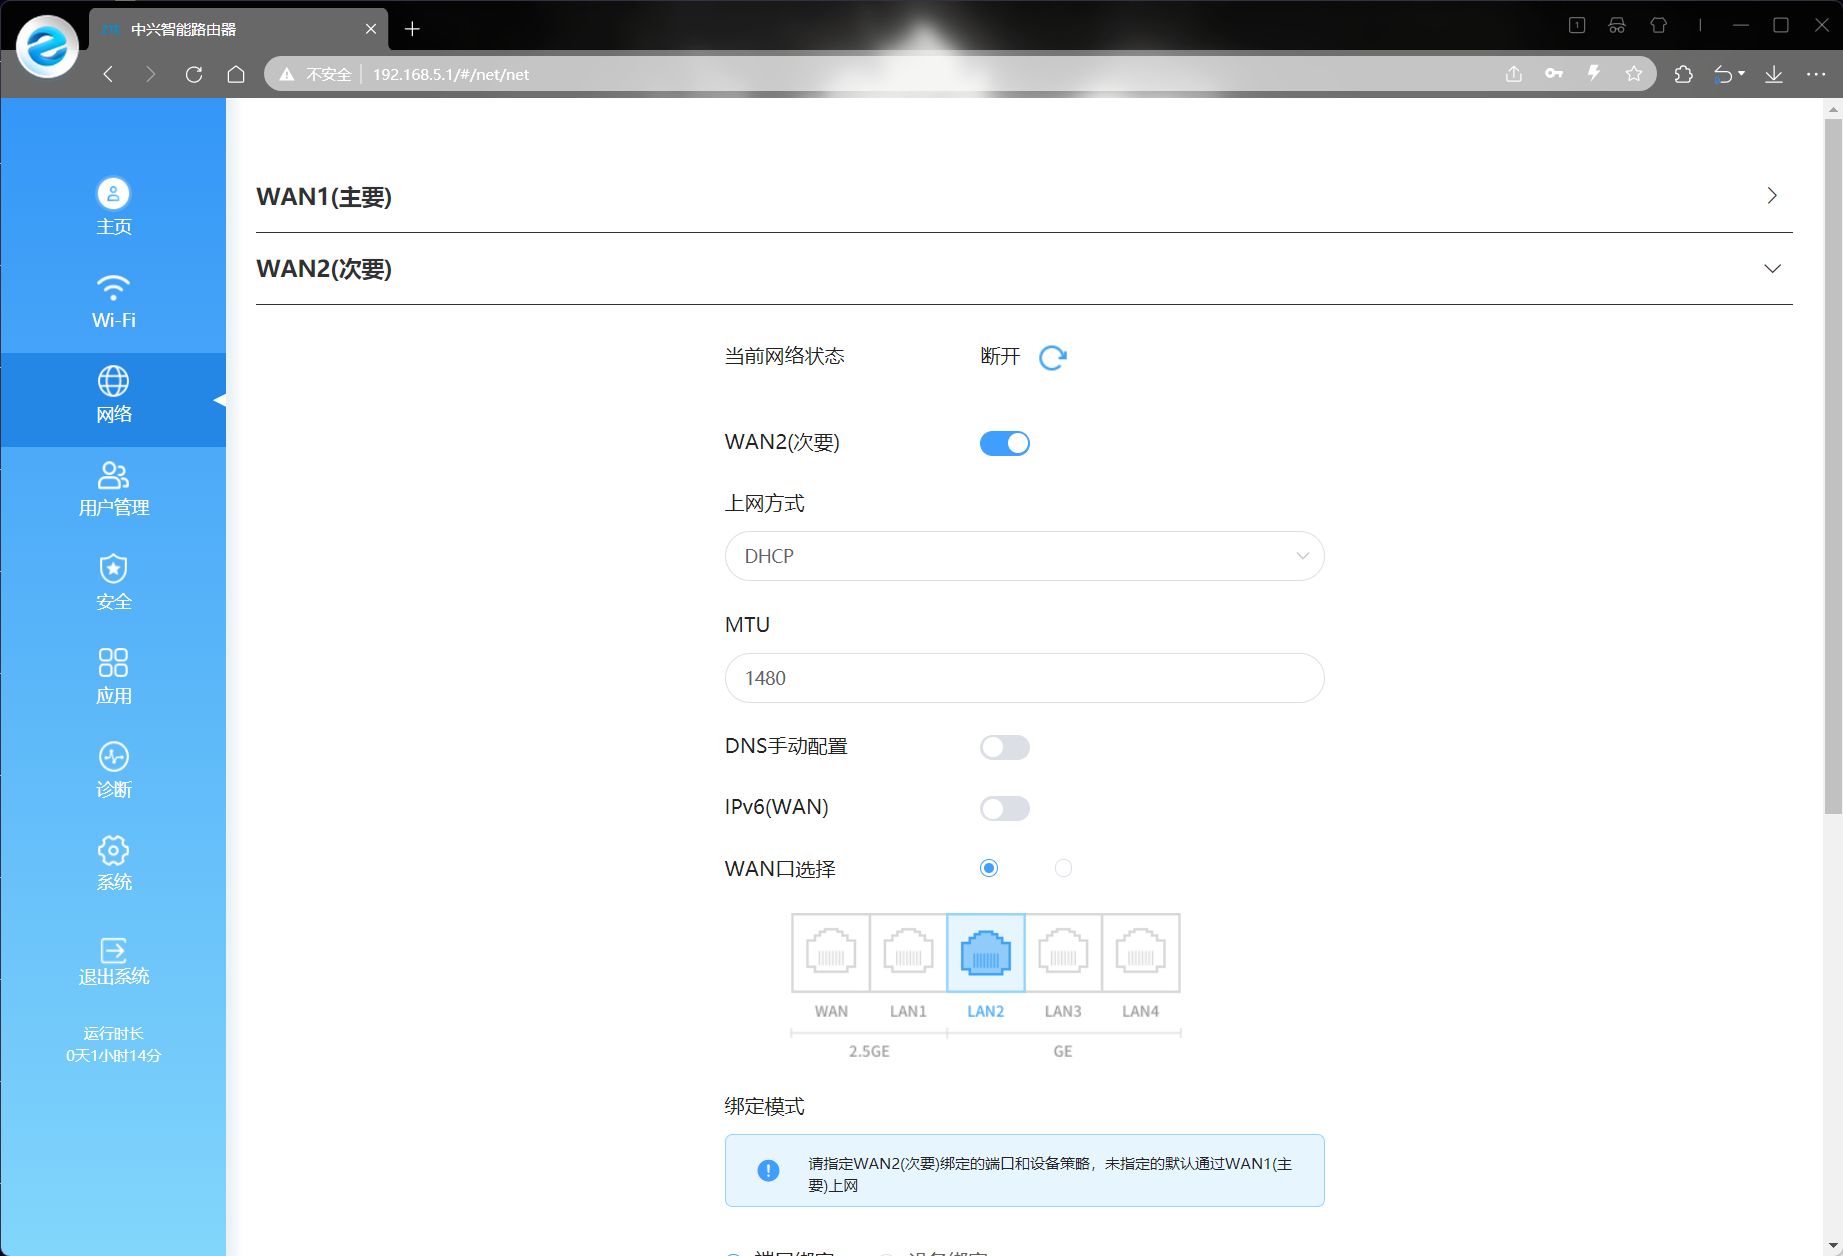The width and height of the screenshot is (1843, 1256).
Task: Enable the IPv6(WAN) toggle
Action: 1005,808
